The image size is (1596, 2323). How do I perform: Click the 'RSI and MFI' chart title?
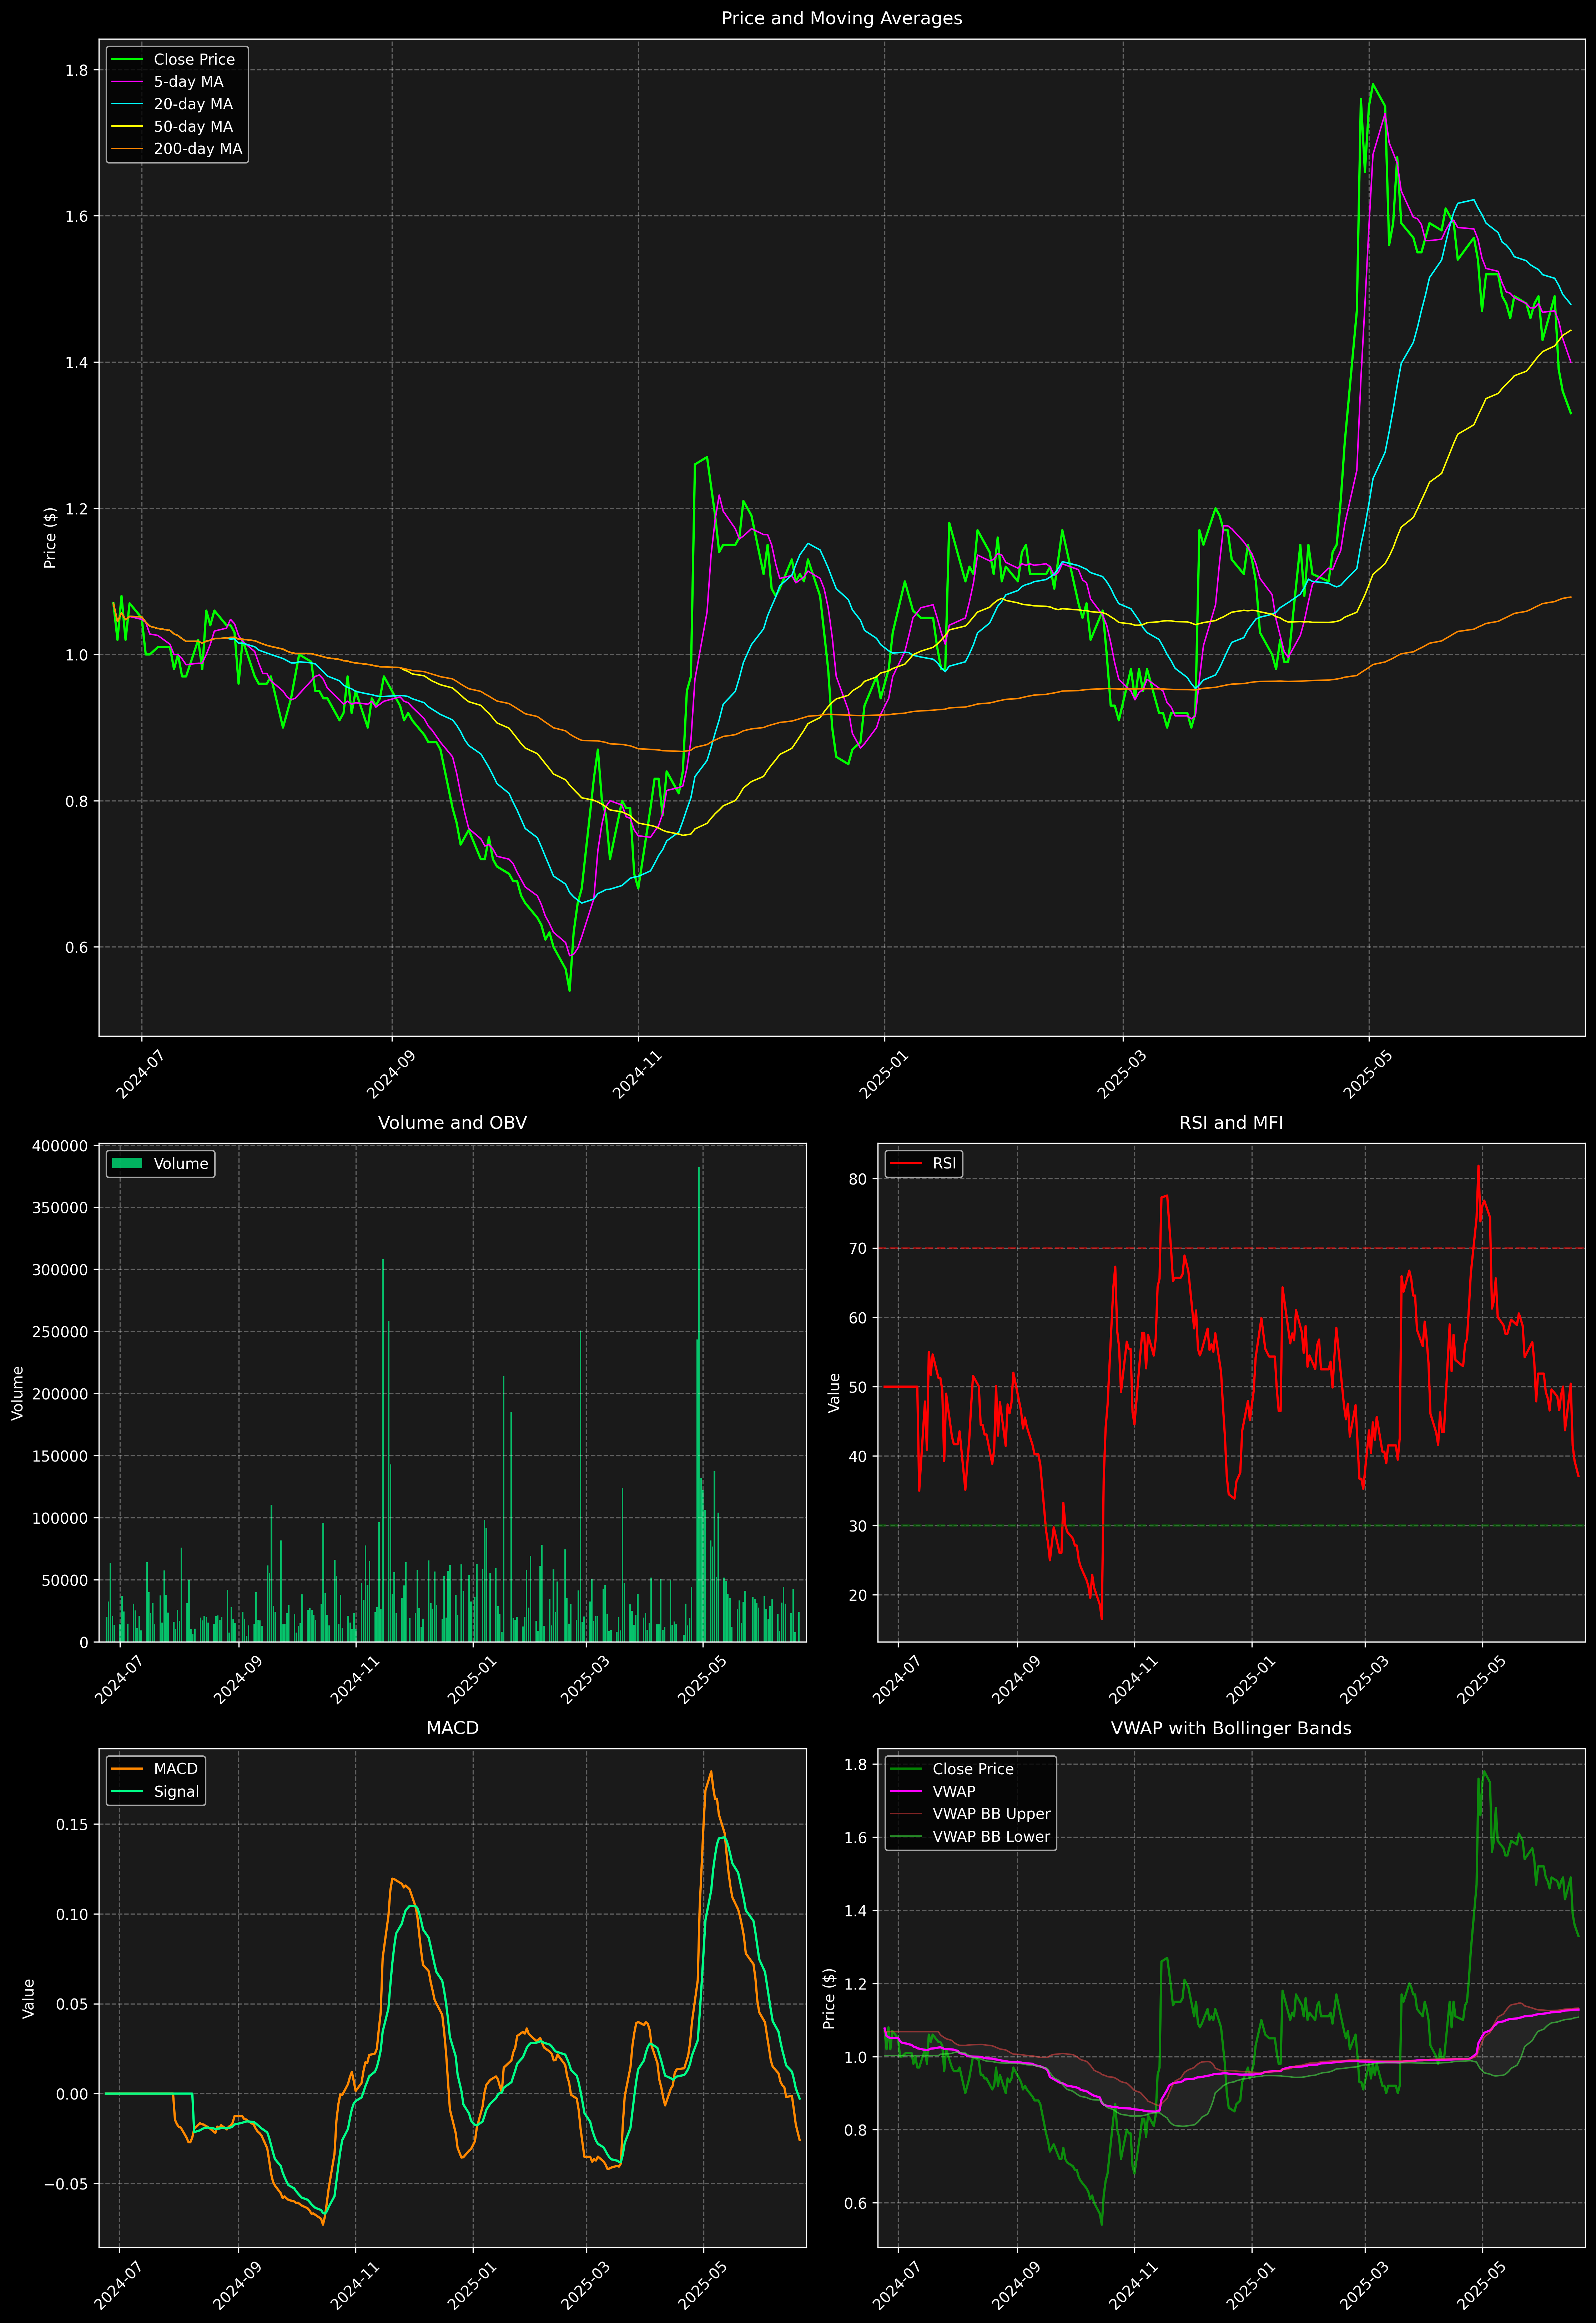1231,1123
